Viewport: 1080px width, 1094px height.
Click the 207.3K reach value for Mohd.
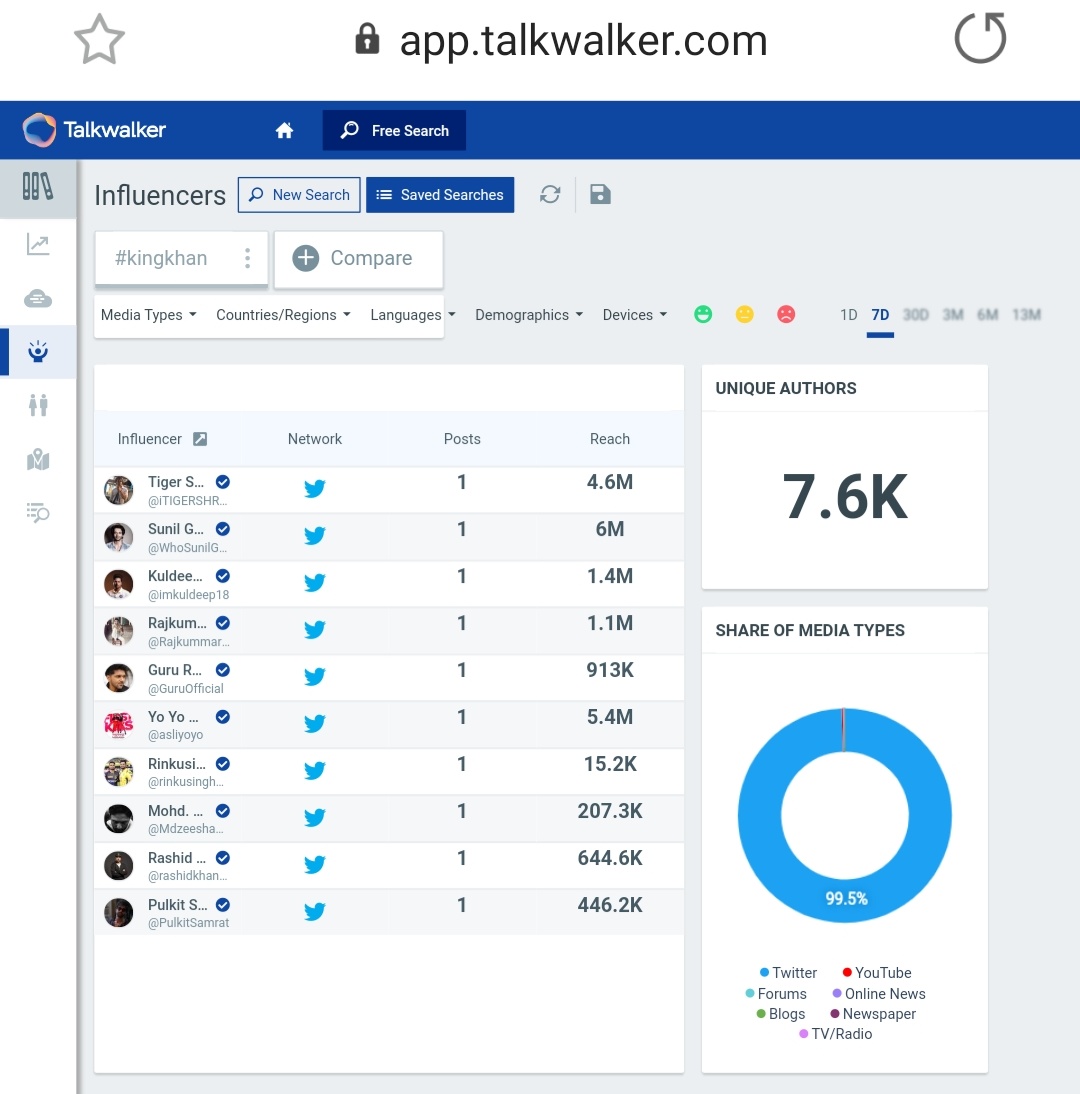click(610, 811)
